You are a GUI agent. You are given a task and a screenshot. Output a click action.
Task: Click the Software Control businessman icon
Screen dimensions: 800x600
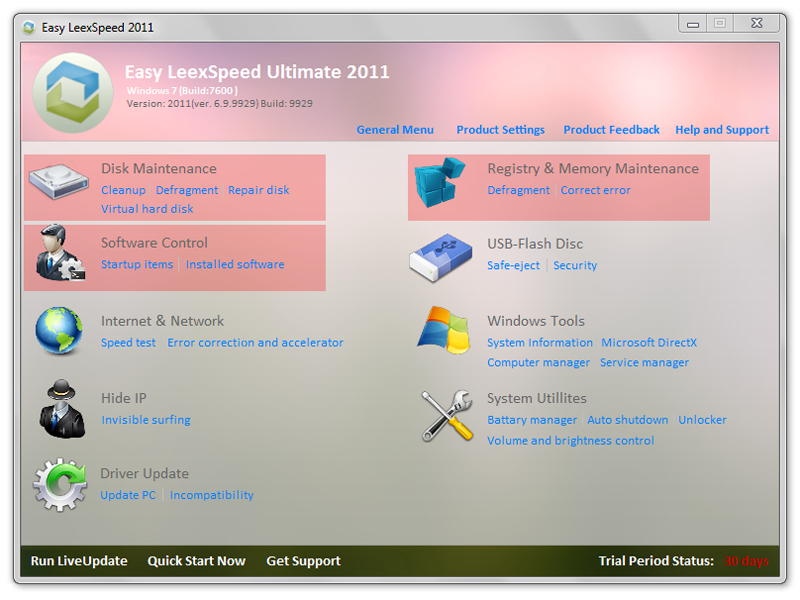coord(60,252)
